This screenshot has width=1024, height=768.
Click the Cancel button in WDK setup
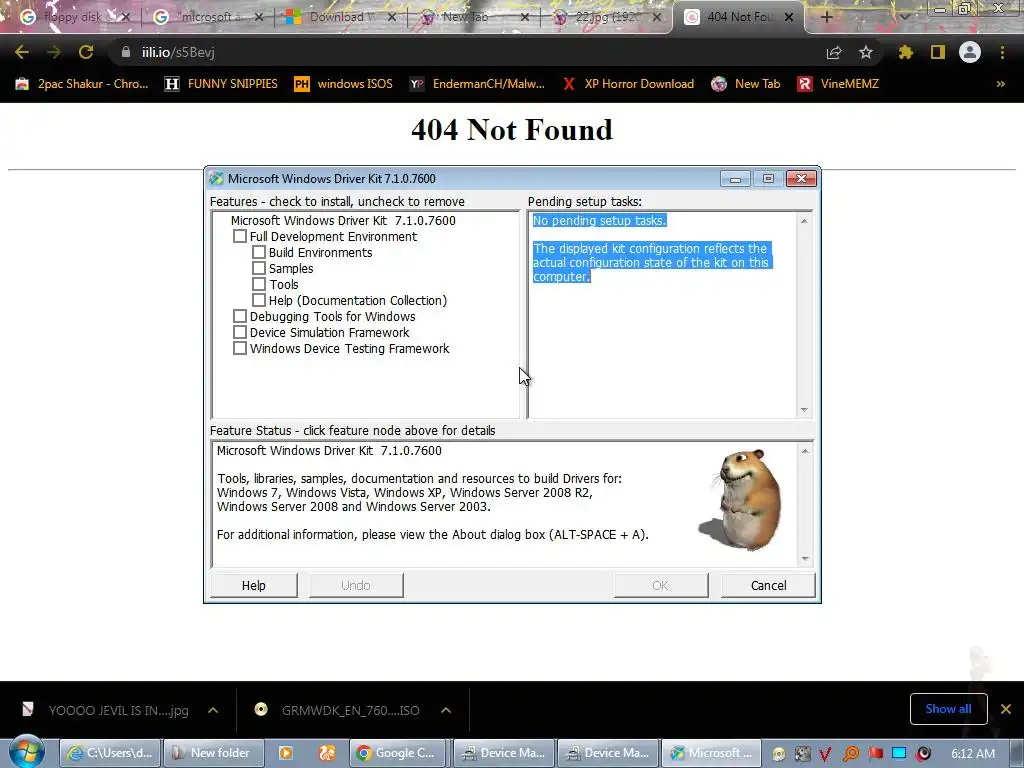(768, 585)
